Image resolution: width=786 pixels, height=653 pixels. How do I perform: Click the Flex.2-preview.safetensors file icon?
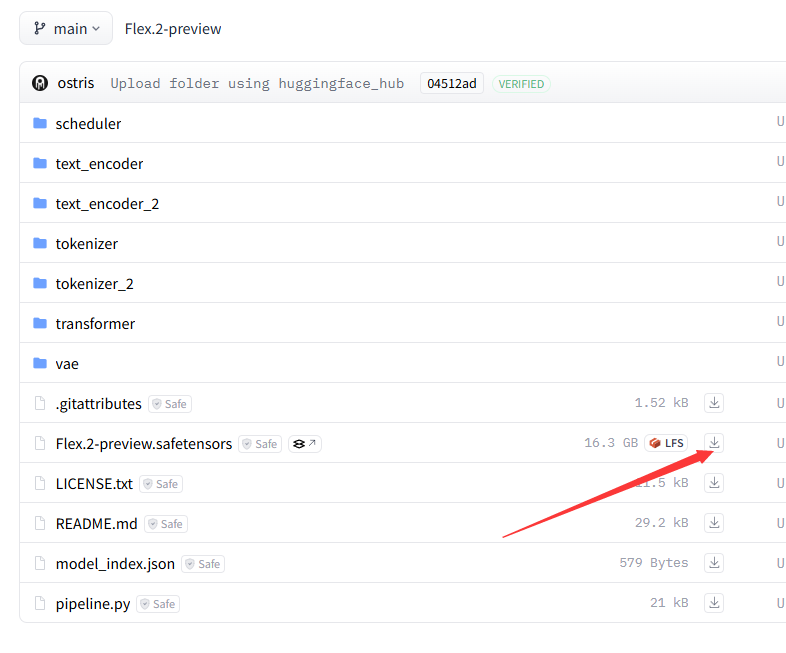pos(40,443)
